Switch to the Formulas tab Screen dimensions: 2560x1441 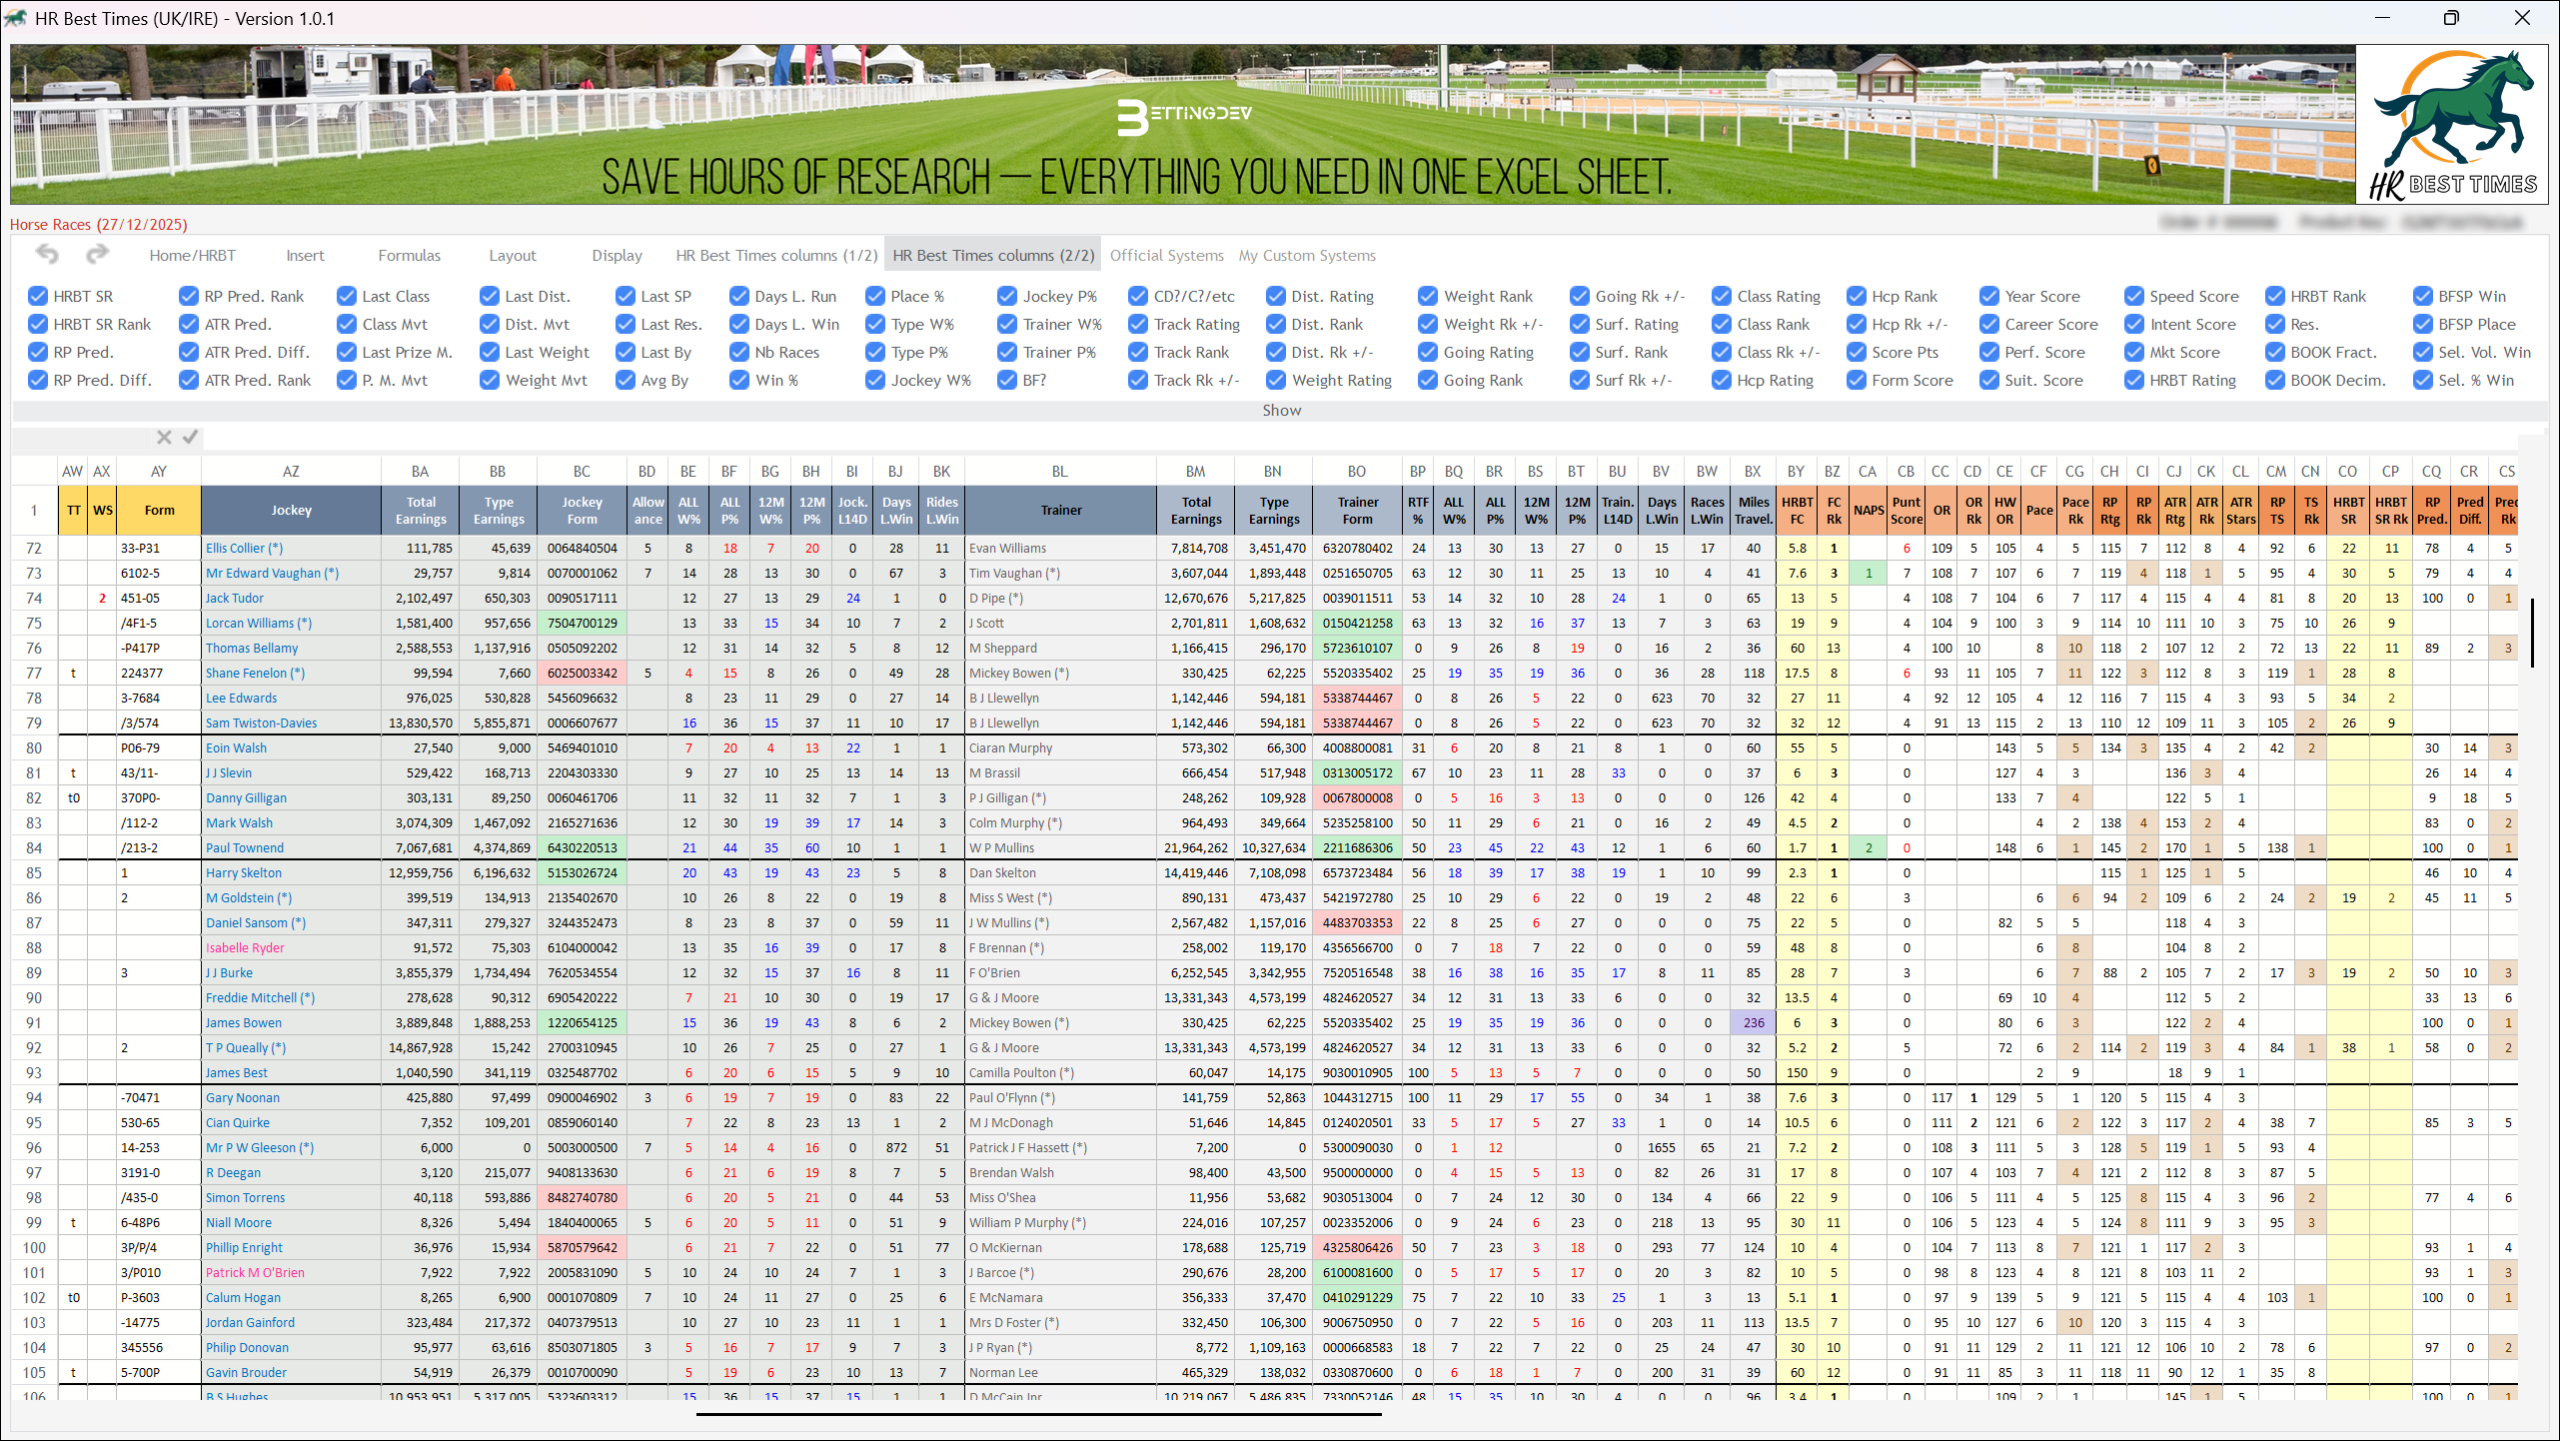pyautogui.click(x=409, y=255)
